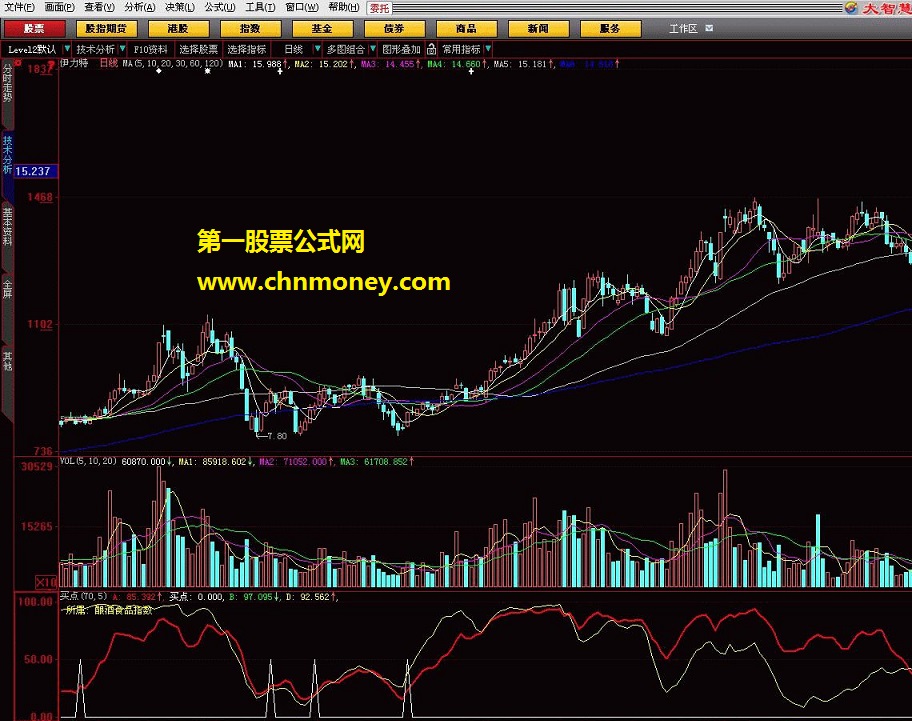
Task: Select the 指数 category button
Action: [x=250, y=28]
